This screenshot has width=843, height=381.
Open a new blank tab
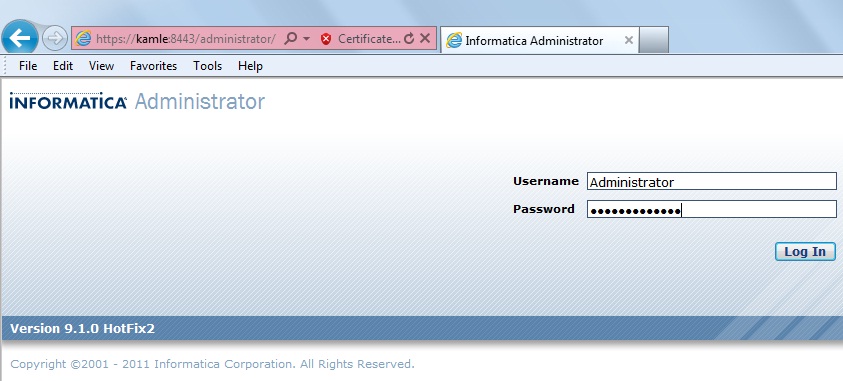654,40
